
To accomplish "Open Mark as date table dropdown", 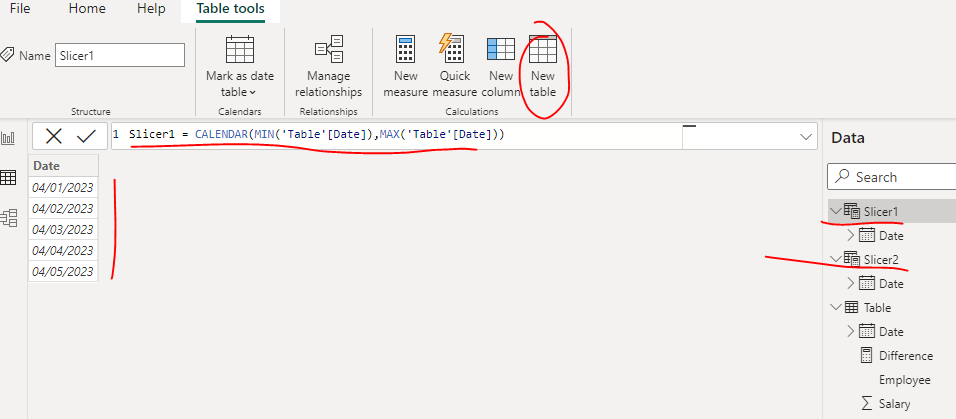I will point(240,66).
